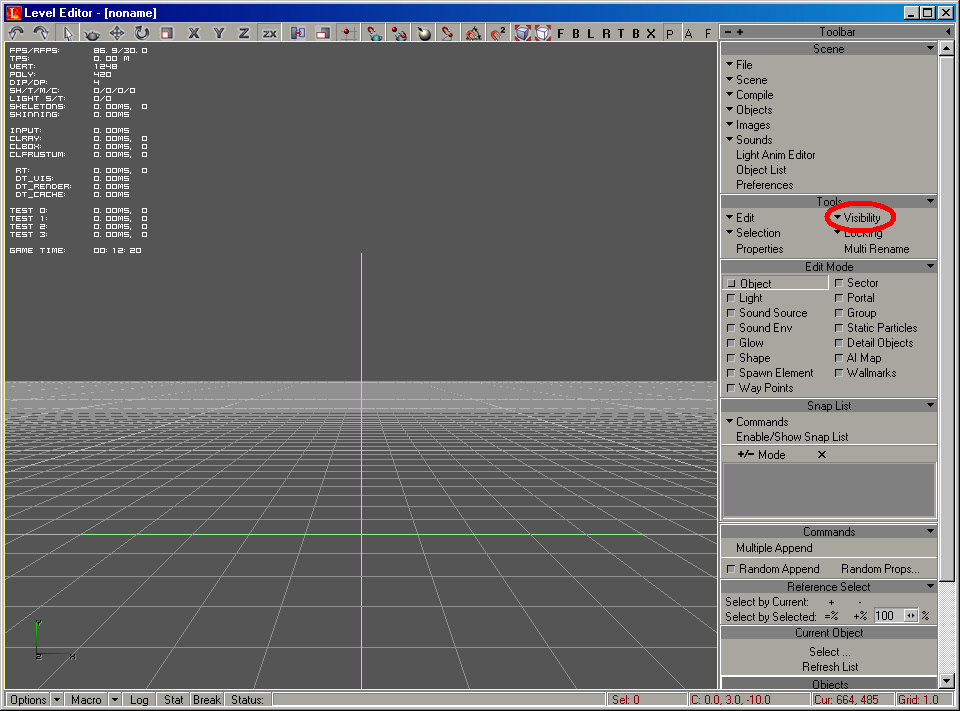960x711 pixels.
Task: Click the magnet with number 2 icon
Action: coord(498,33)
